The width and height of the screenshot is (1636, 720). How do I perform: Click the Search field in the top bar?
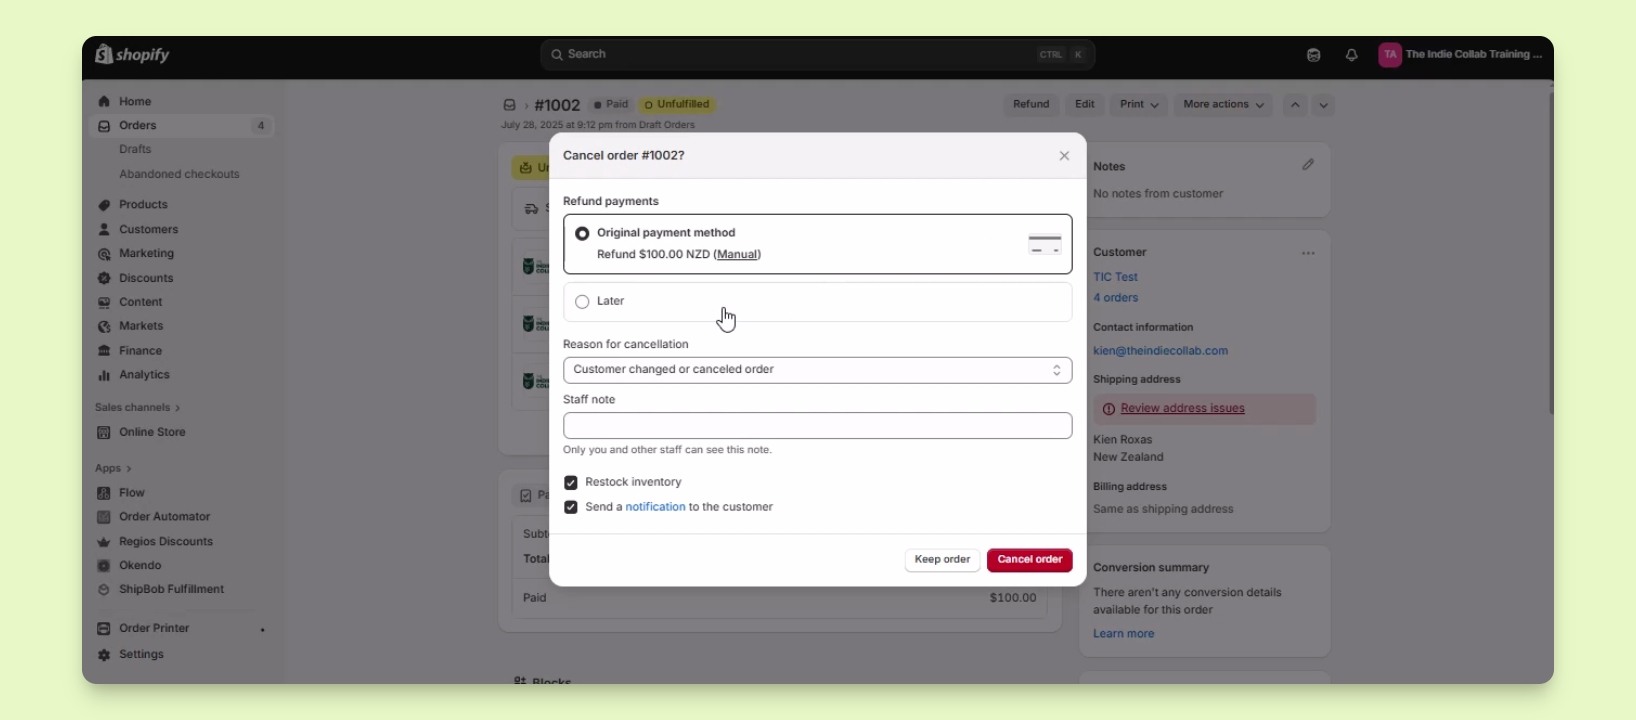[817, 55]
